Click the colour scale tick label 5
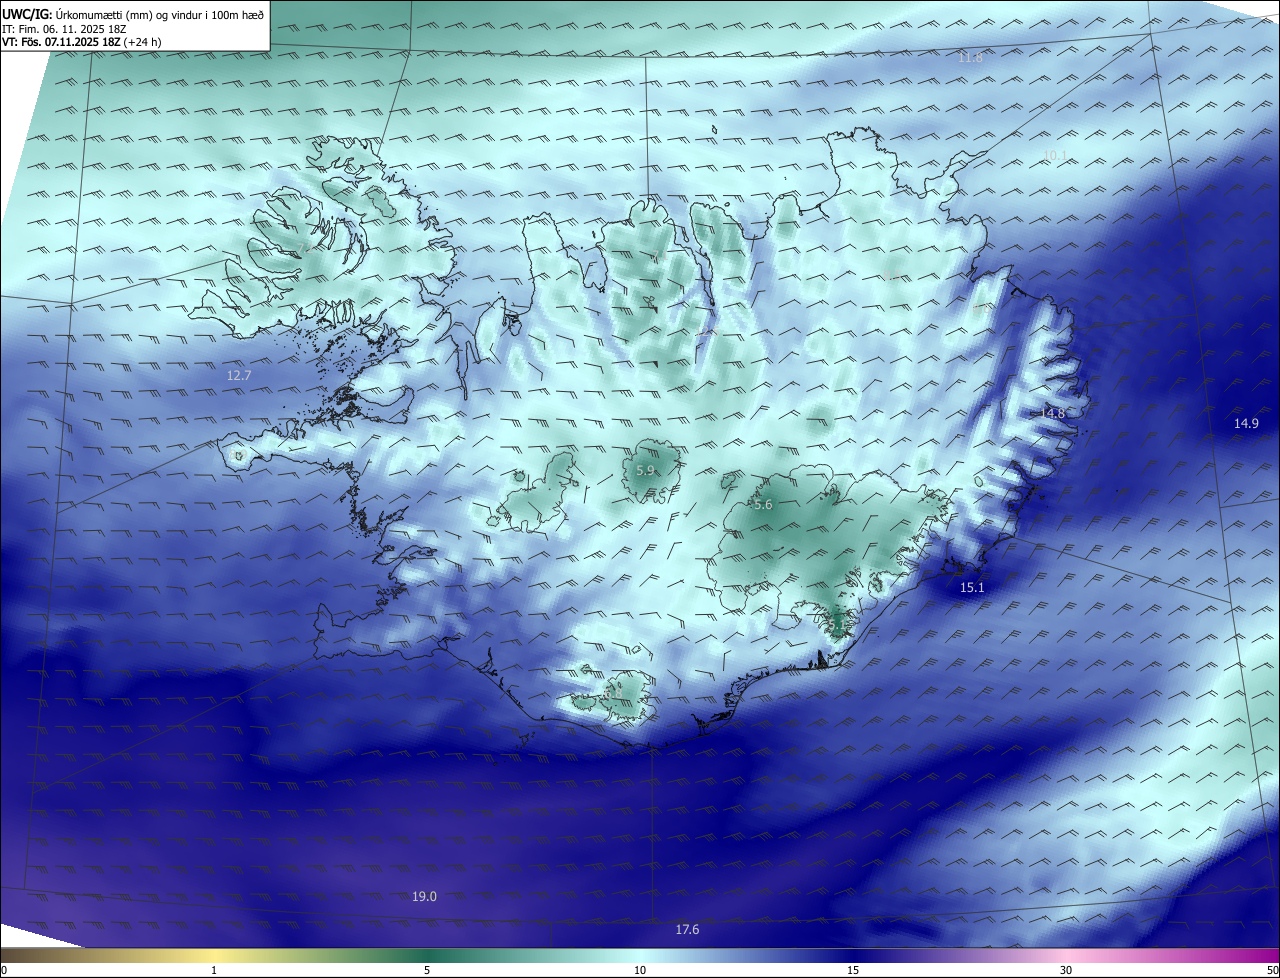 pos(427,971)
